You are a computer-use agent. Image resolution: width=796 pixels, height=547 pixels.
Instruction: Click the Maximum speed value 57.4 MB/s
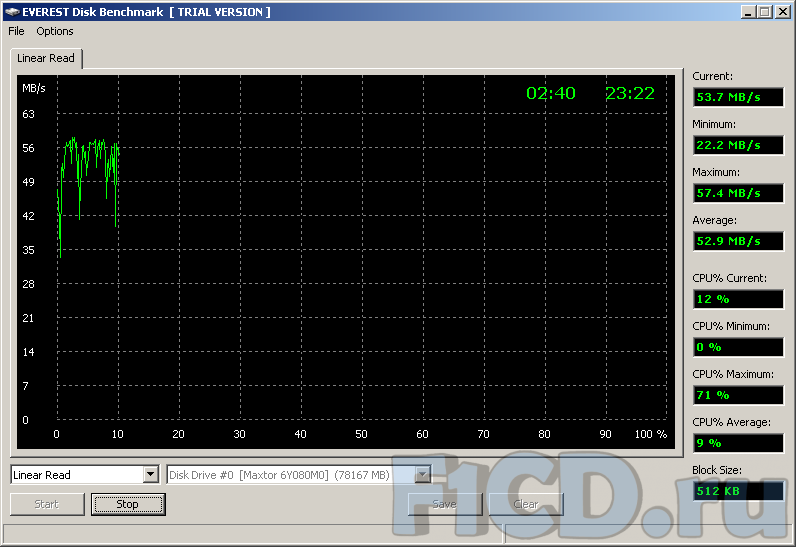(x=738, y=193)
